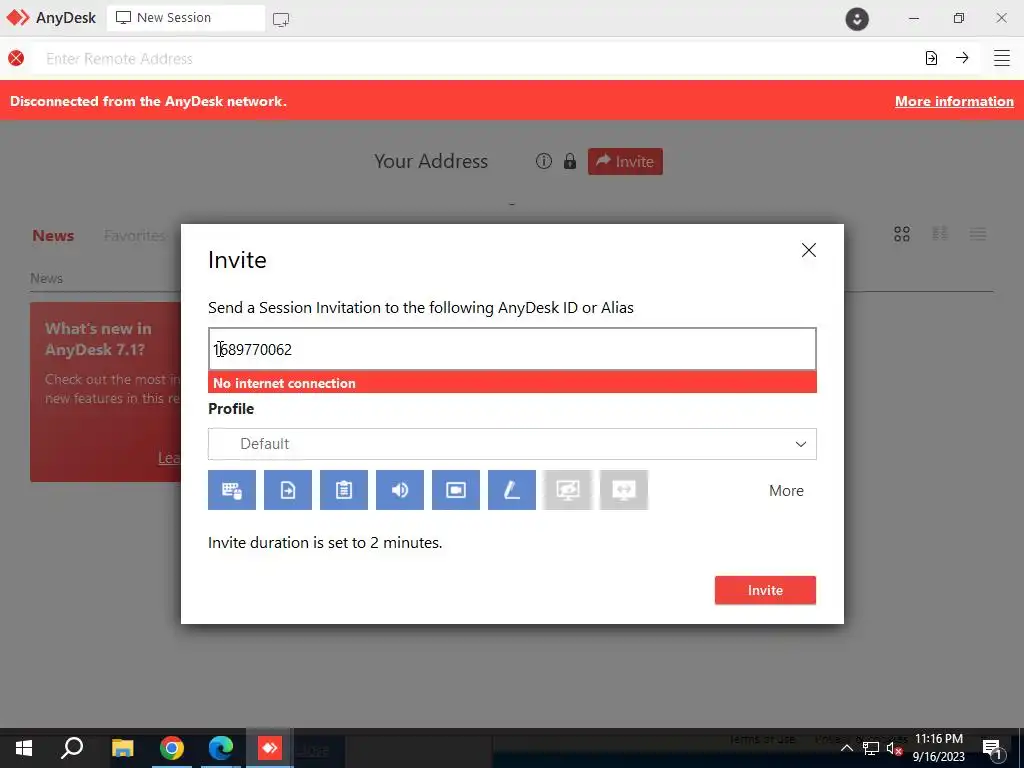This screenshot has width=1024, height=768.
Task: Click the red disconnected status icon
Action: (x=16, y=59)
